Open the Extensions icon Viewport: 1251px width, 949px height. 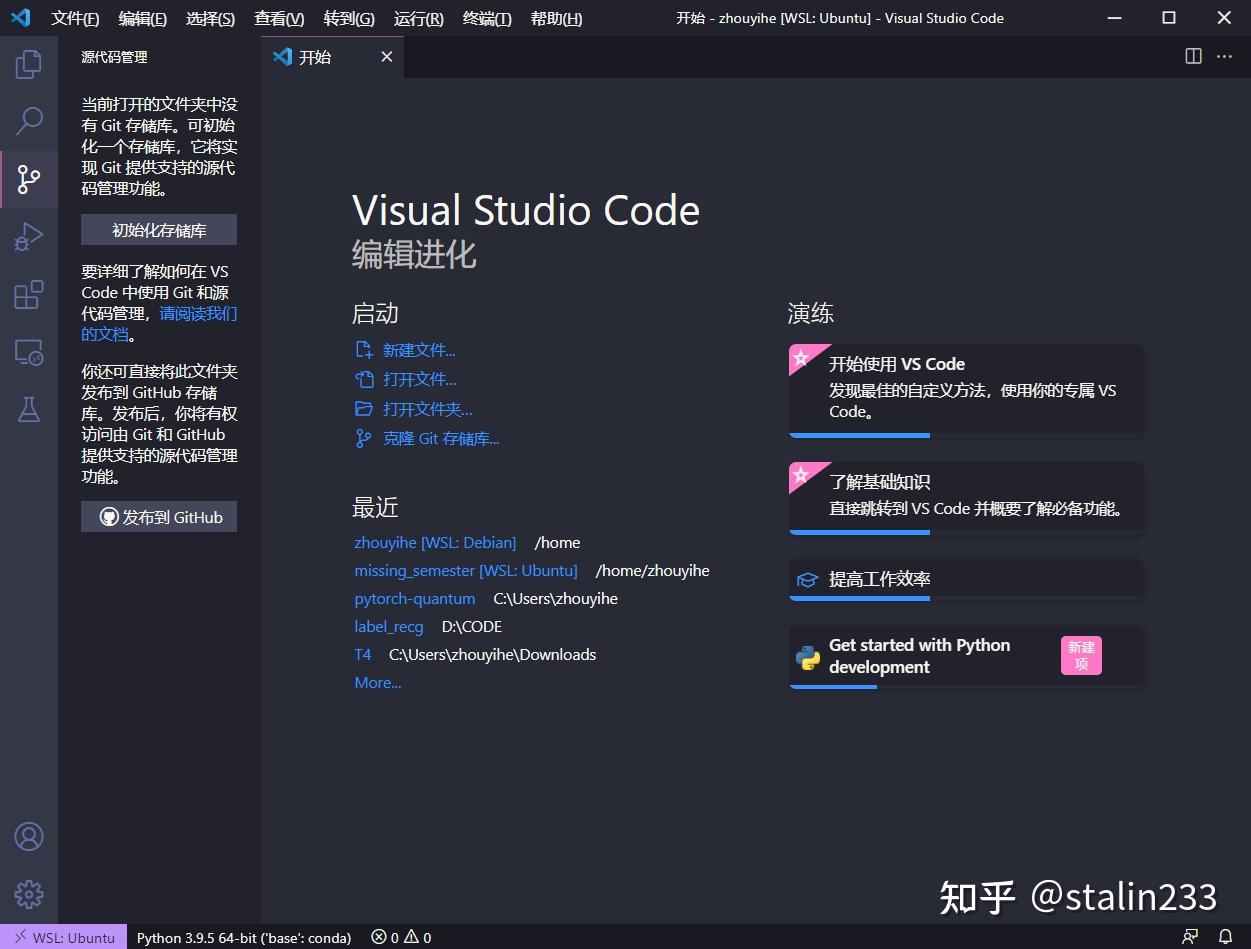[x=29, y=294]
